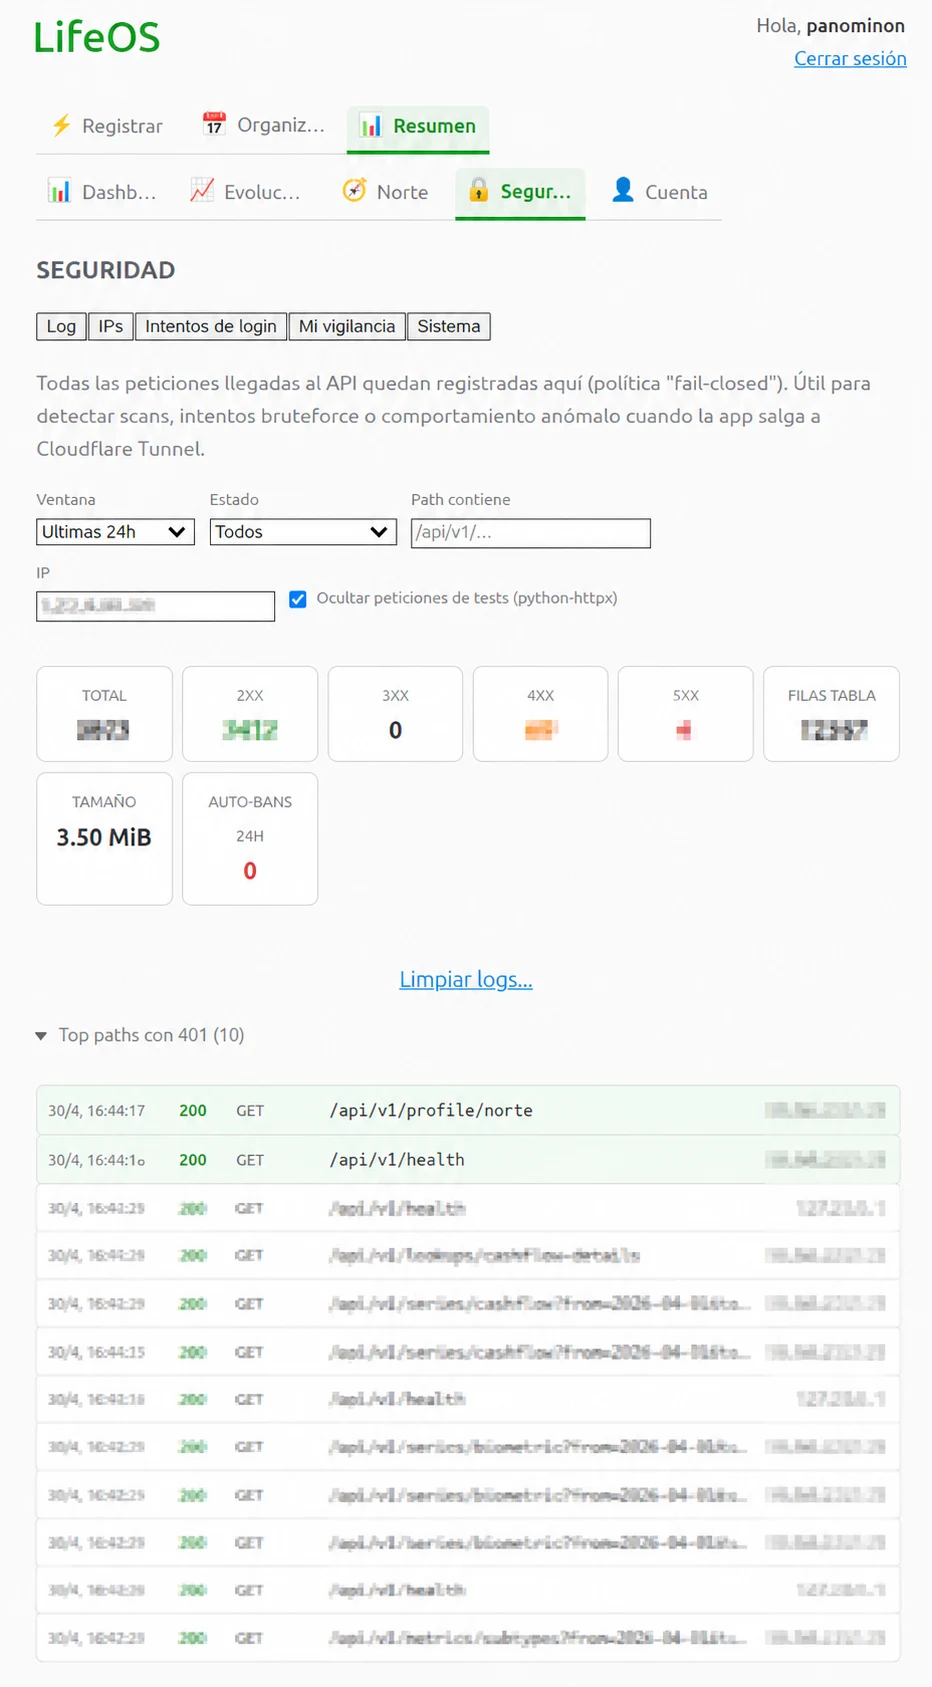The width and height of the screenshot is (932, 1687).
Task: Select the 16:44:1x /api/v1/health log row
Action: tap(468, 1160)
